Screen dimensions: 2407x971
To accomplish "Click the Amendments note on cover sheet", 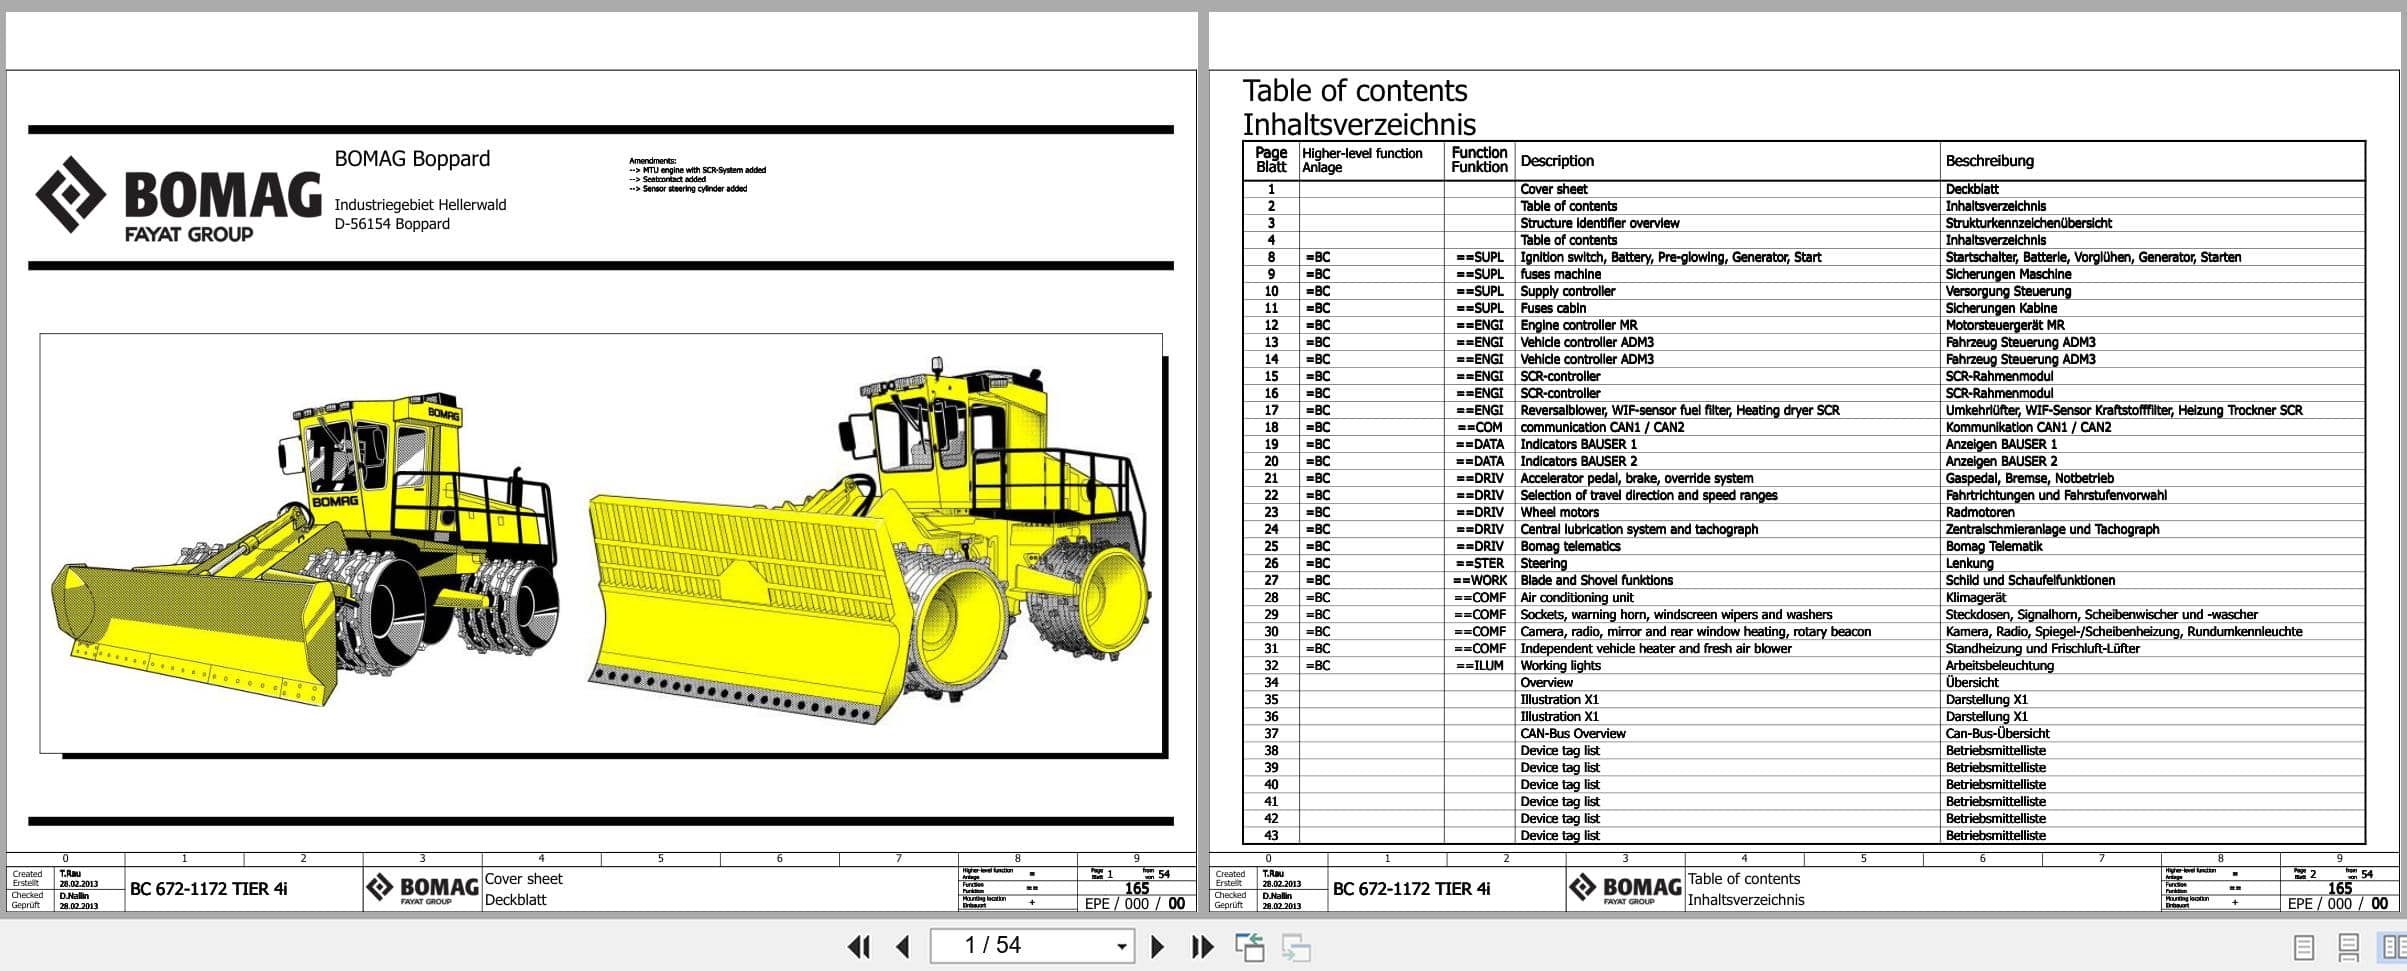I will (x=697, y=175).
